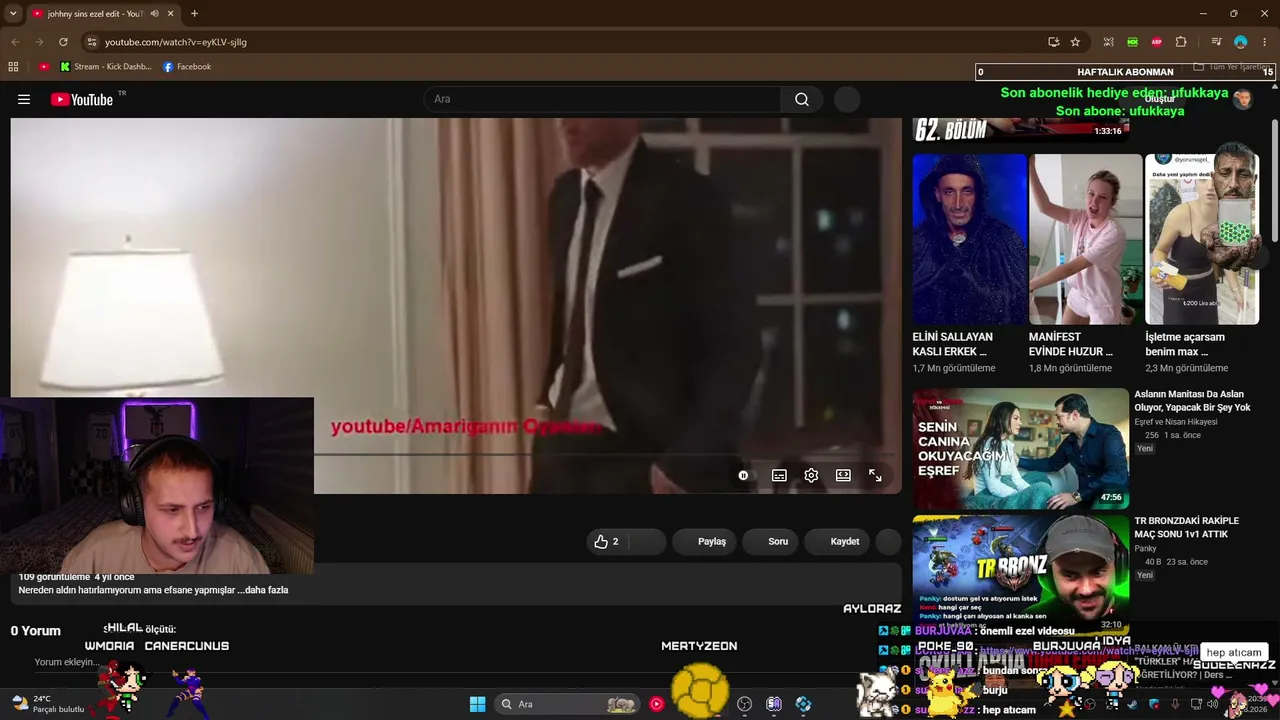Viewport: 1280px width, 720px height.
Task: Play the "İşletme açarsam benim max" short
Action: [x=1202, y=239]
